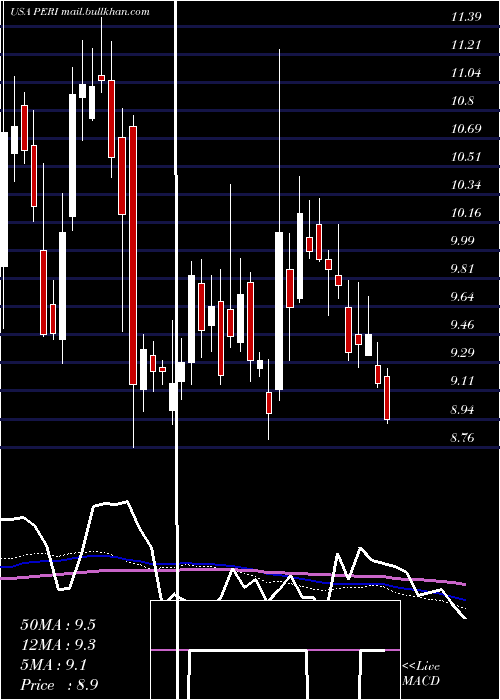Click the '50MA : 9.5' indicator text
This screenshot has height=700, width=500.
58,625
